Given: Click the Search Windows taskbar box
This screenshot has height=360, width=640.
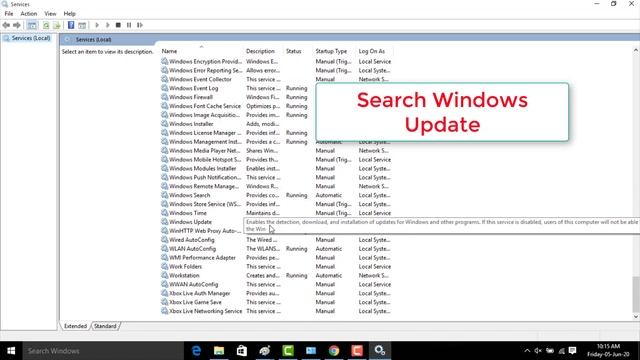Looking at the screenshot, I should tap(102, 351).
